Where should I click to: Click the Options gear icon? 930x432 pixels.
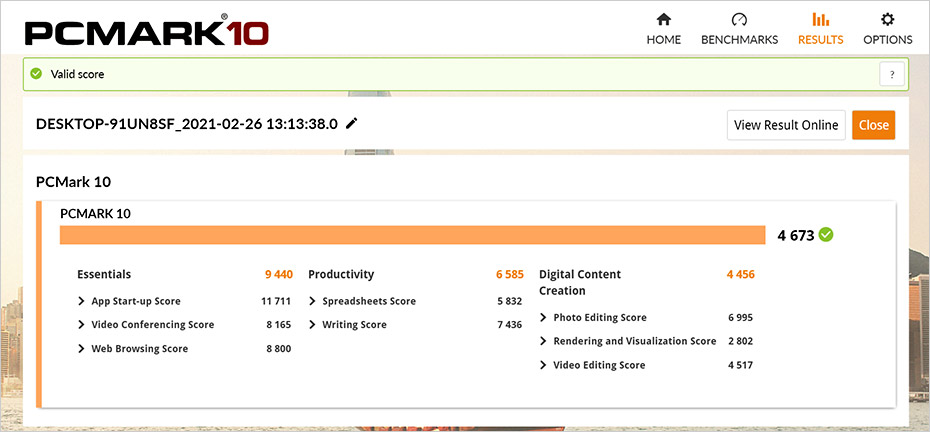tap(887, 20)
